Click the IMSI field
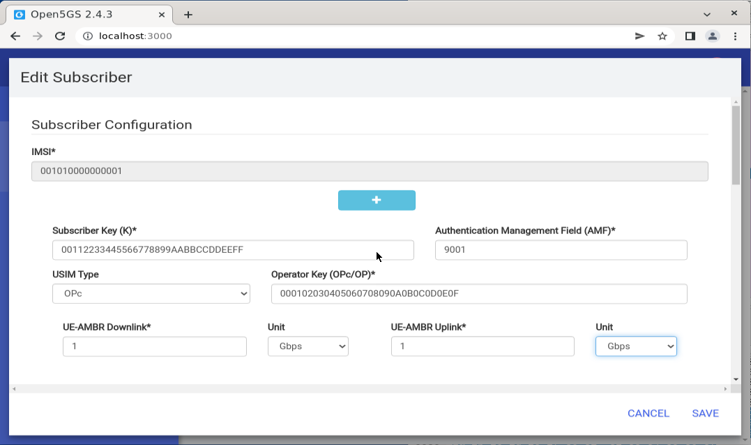751x445 pixels. click(370, 171)
